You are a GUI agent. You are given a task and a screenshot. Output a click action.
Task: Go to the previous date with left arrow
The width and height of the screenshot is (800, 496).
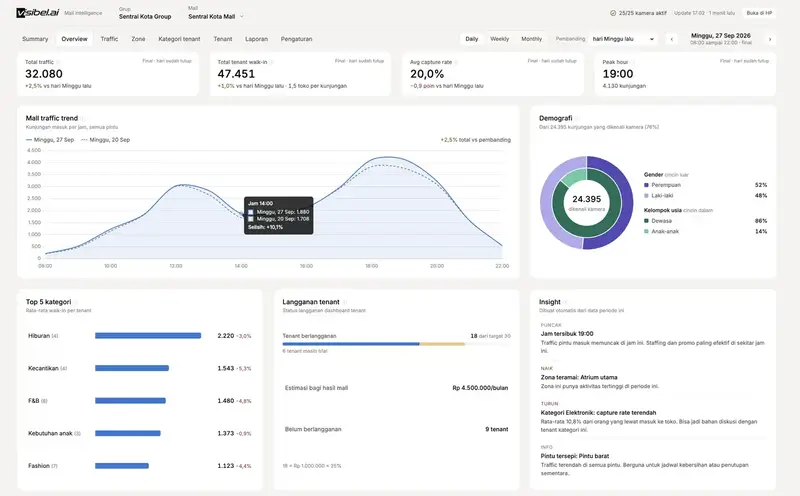671,39
